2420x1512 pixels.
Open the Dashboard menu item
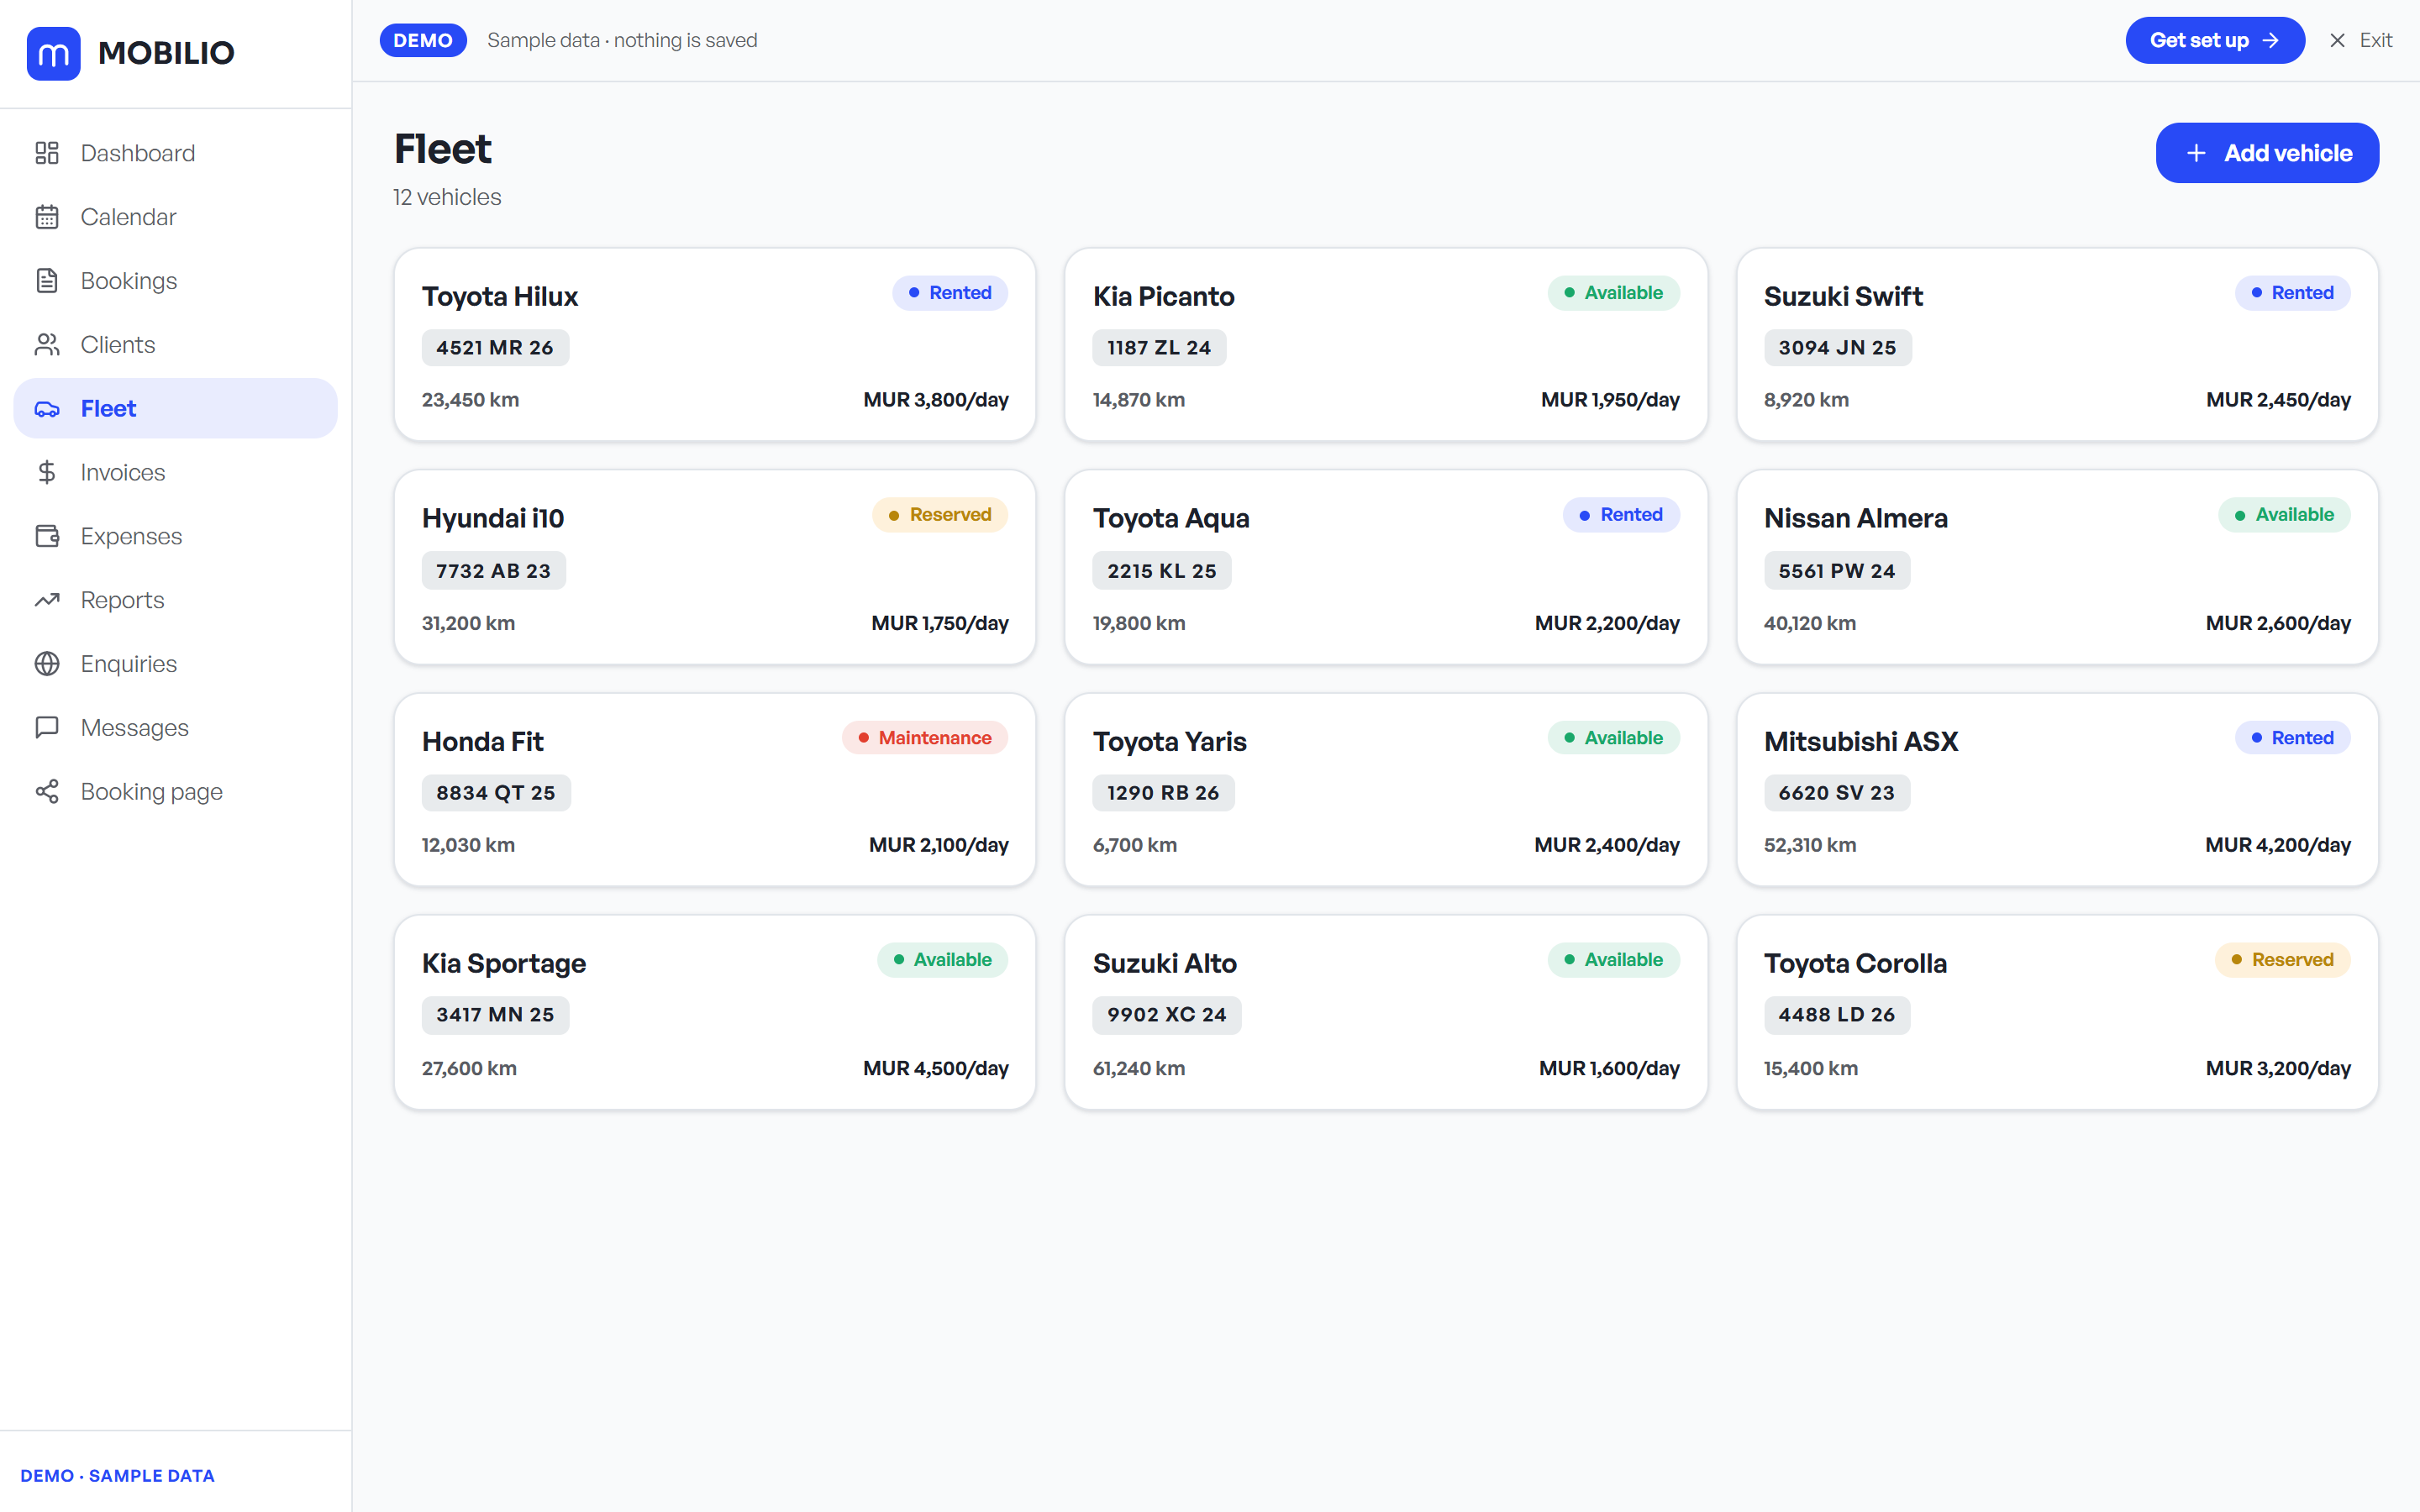[x=176, y=153]
